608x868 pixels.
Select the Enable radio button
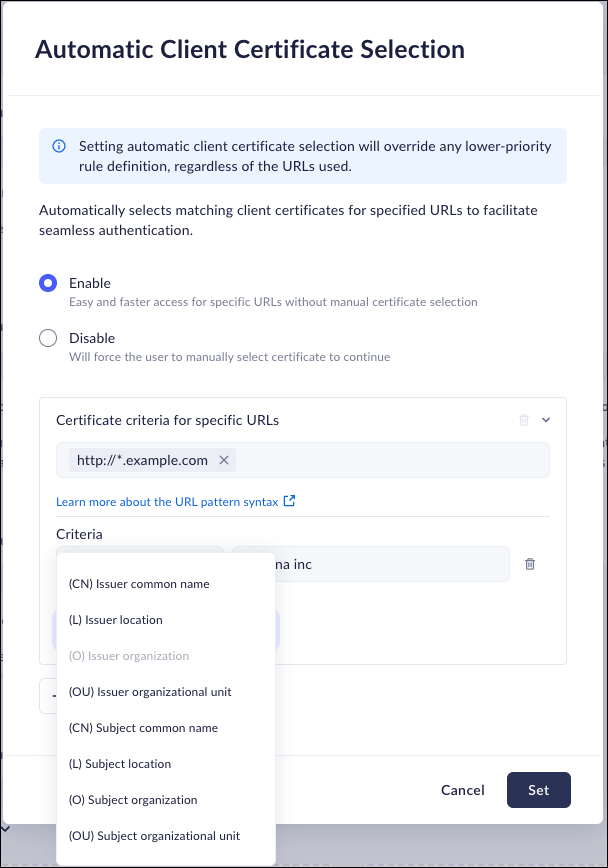[x=48, y=283]
